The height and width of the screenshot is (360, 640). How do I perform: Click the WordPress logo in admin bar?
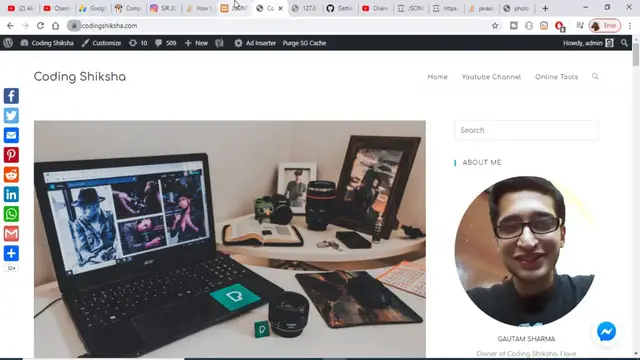click(x=8, y=43)
